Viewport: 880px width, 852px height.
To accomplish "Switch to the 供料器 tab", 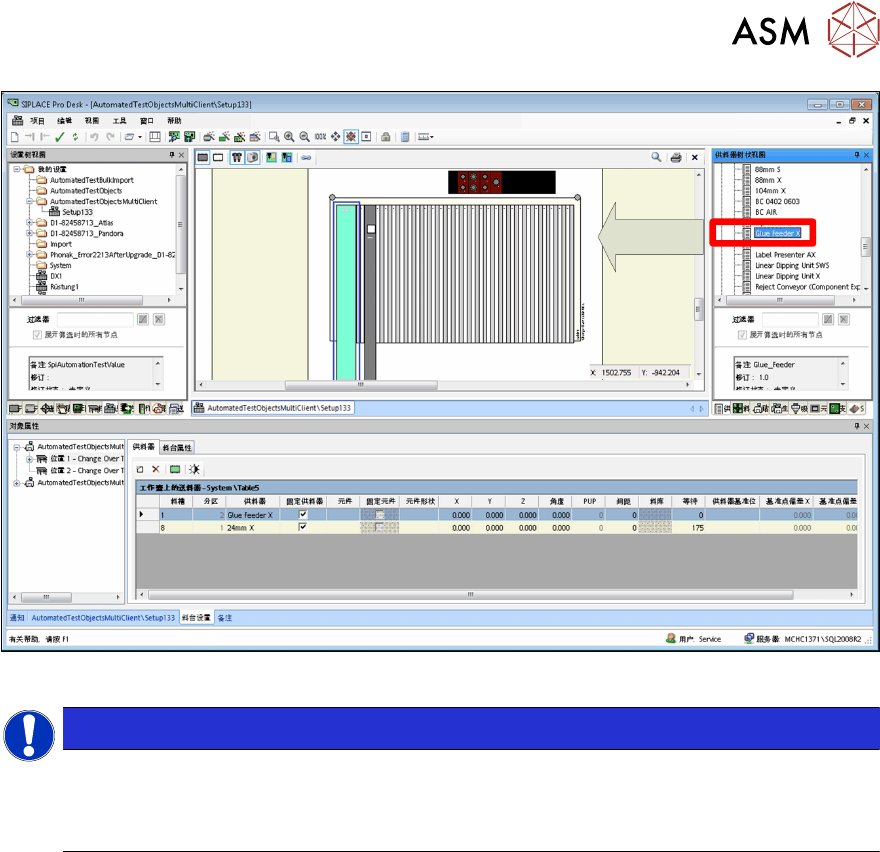I will click(144, 447).
